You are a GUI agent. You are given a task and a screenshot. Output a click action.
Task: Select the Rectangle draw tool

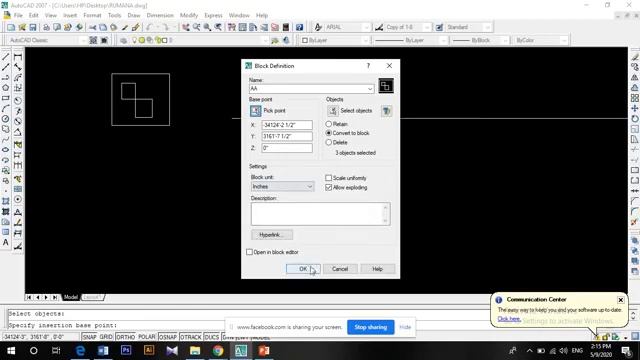click(6, 98)
